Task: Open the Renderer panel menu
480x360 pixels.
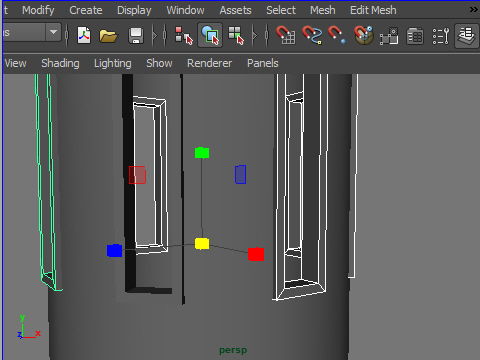Action: 209,63
